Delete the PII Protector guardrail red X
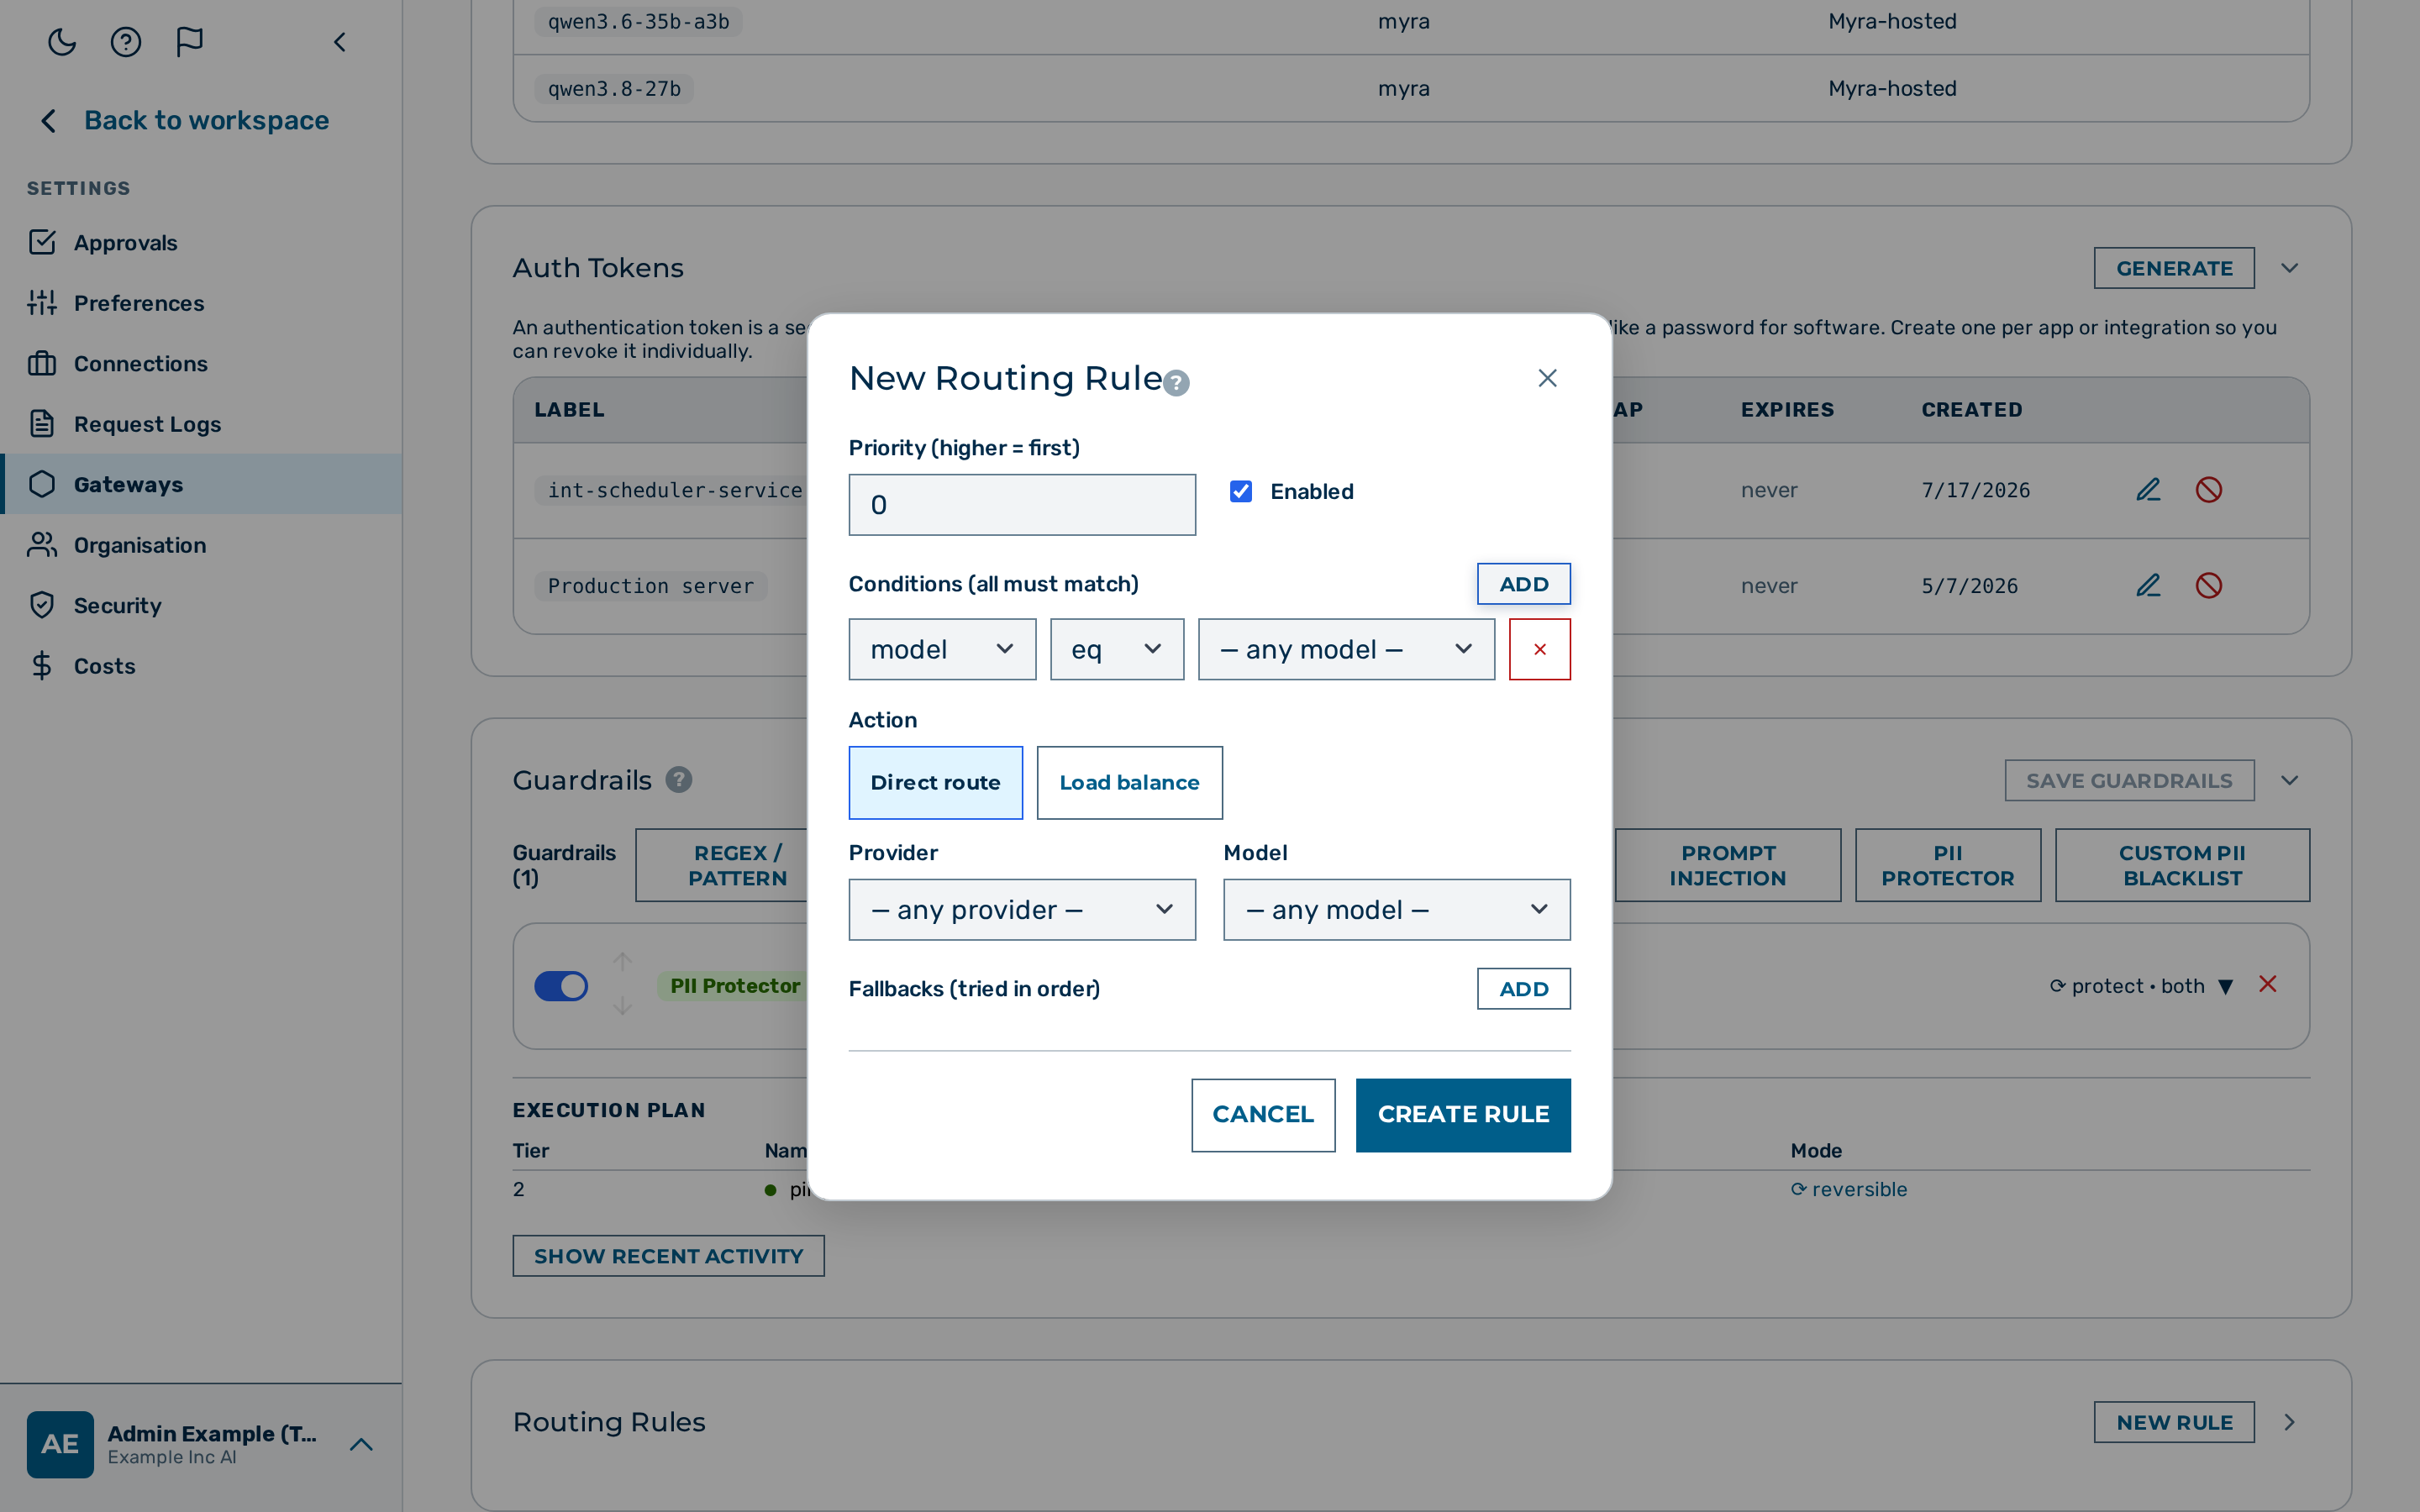2420x1512 pixels. pos(2268,985)
